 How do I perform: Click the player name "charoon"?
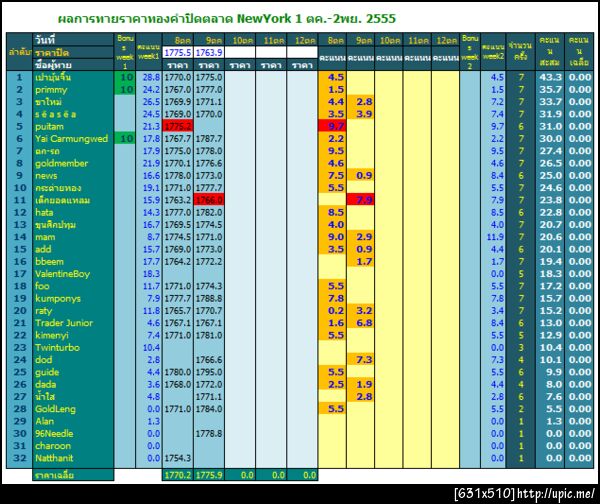pyautogui.click(x=53, y=446)
